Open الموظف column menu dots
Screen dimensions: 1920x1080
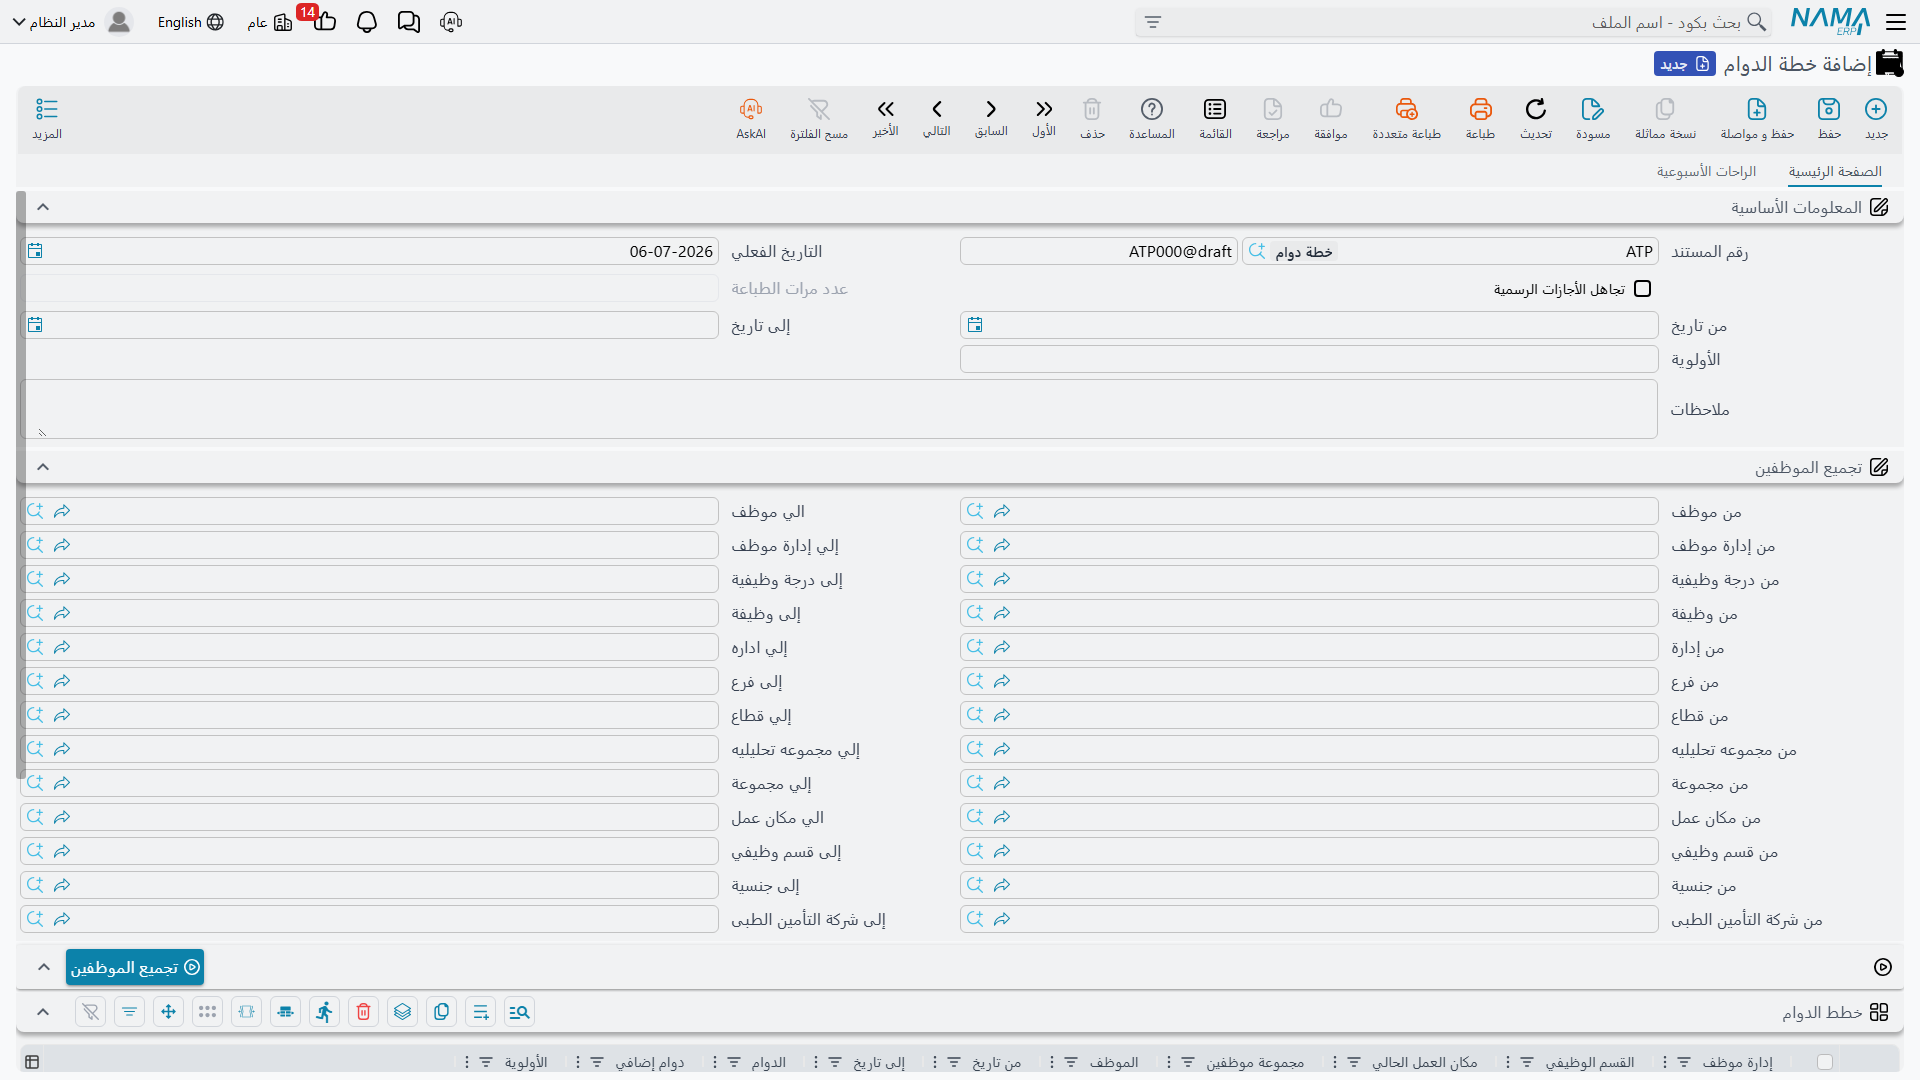pyautogui.click(x=1052, y=1062)
